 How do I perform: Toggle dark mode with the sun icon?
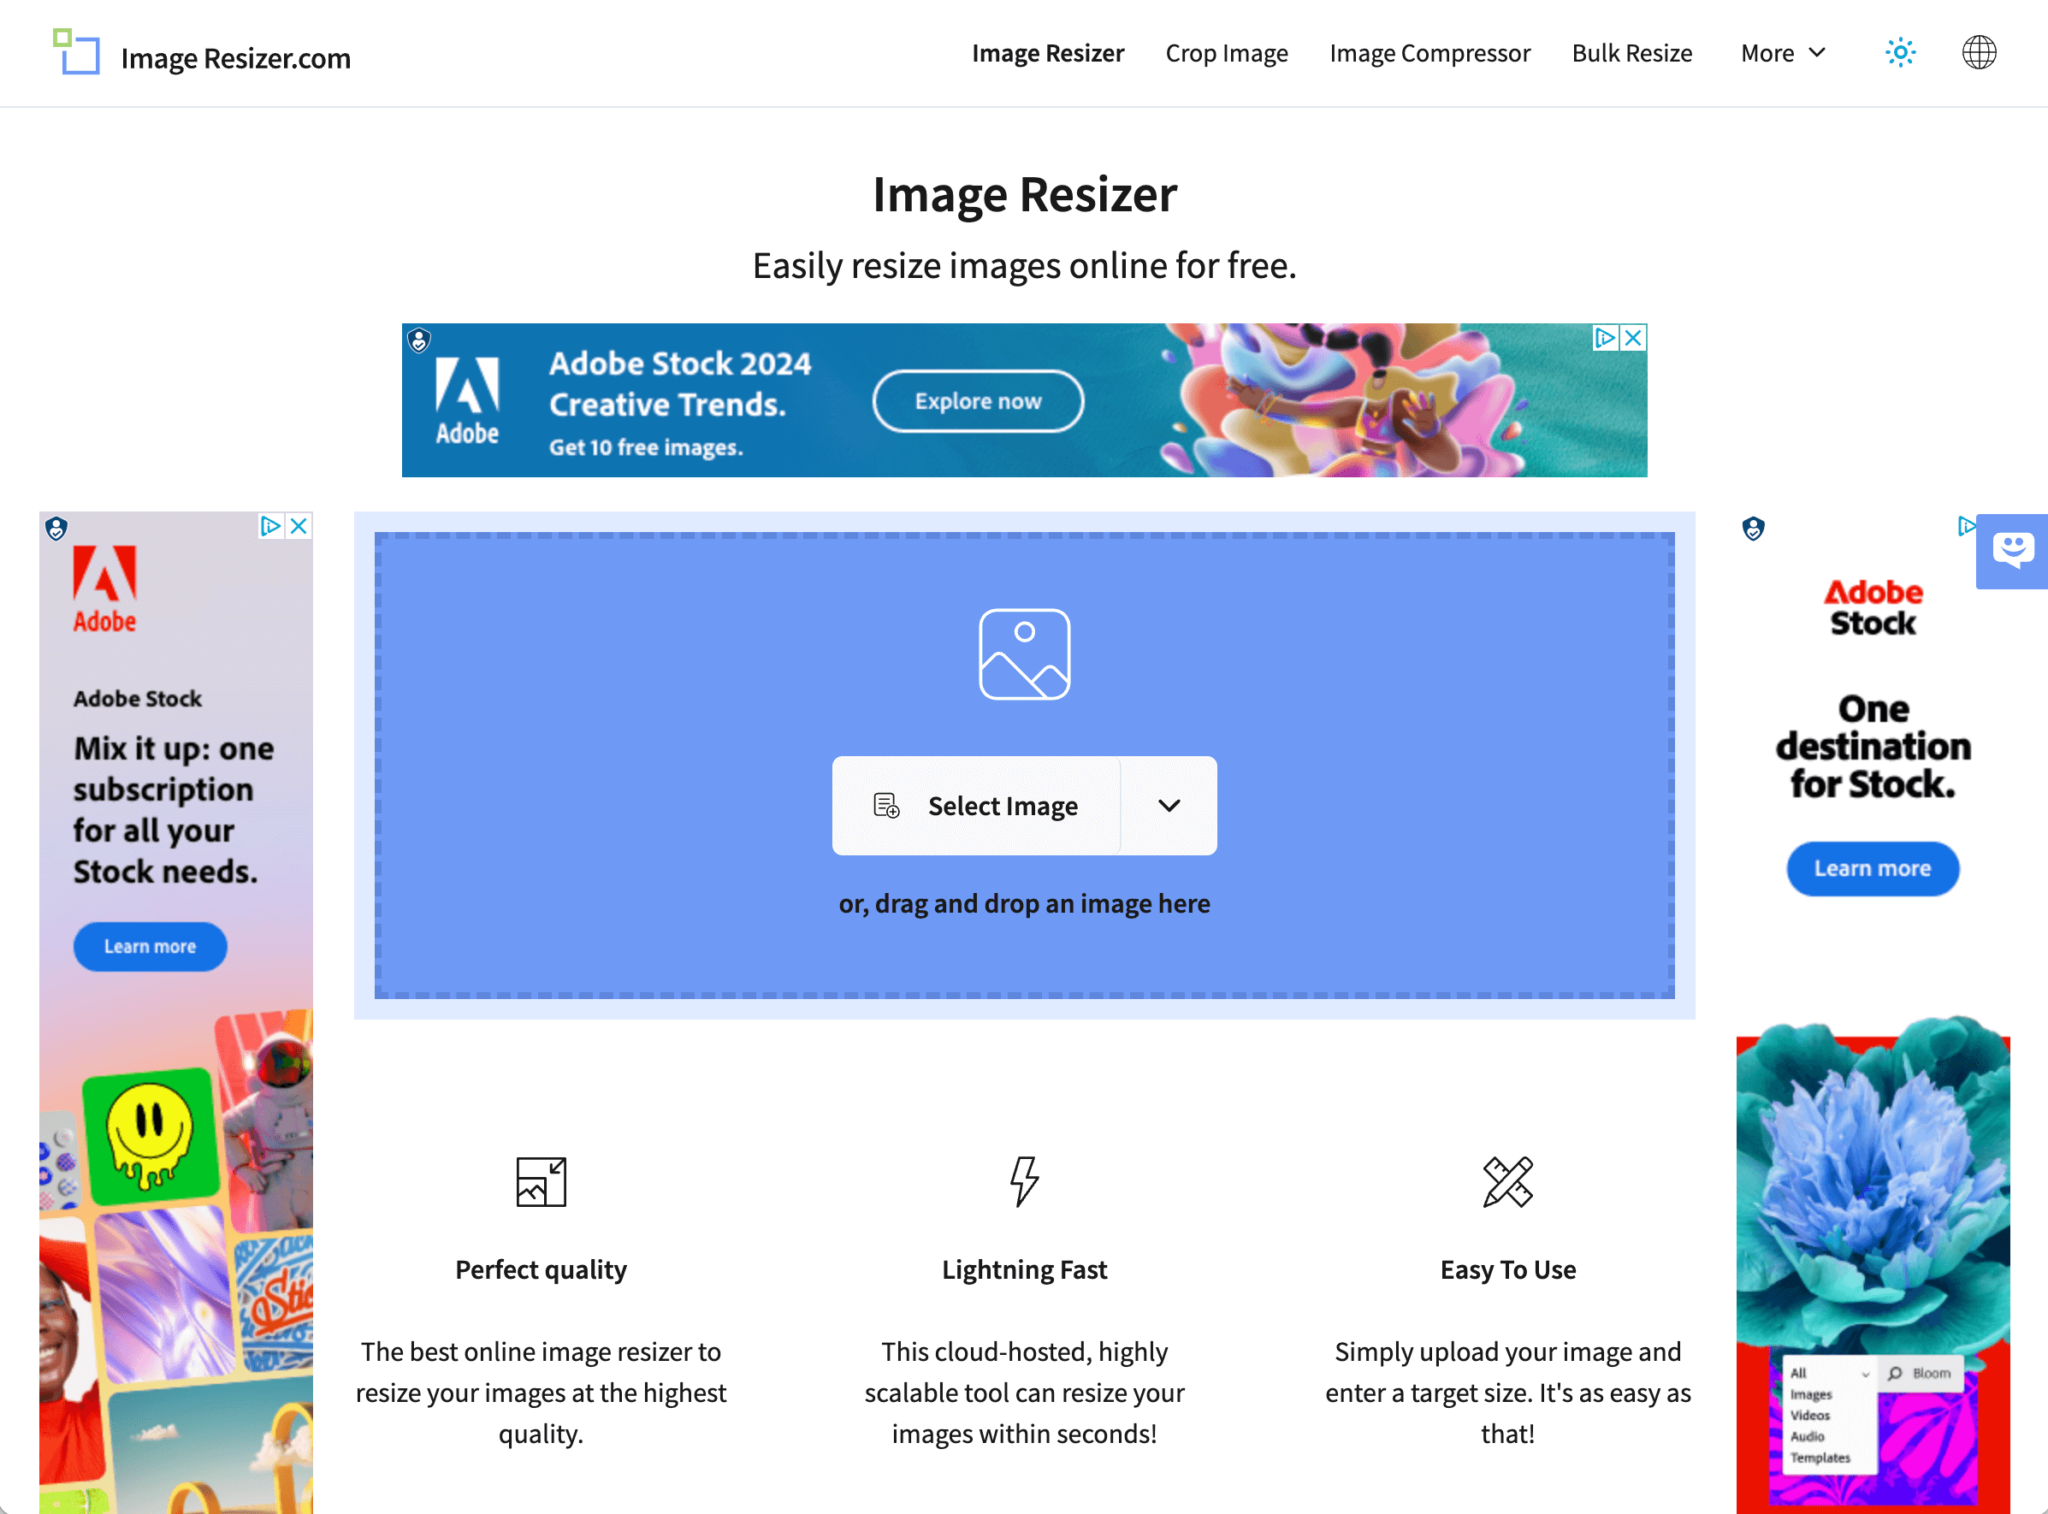point(1899,52)
